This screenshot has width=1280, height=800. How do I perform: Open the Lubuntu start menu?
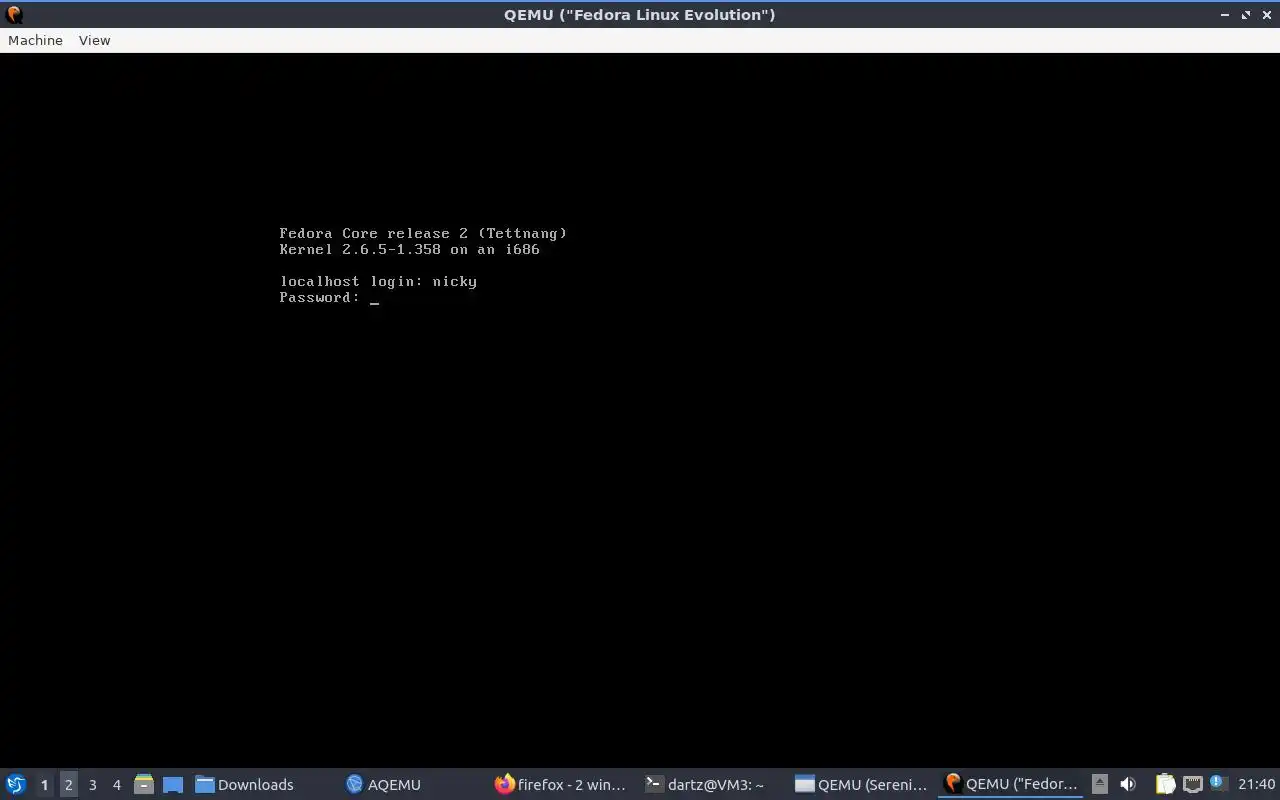coord(16,784)
